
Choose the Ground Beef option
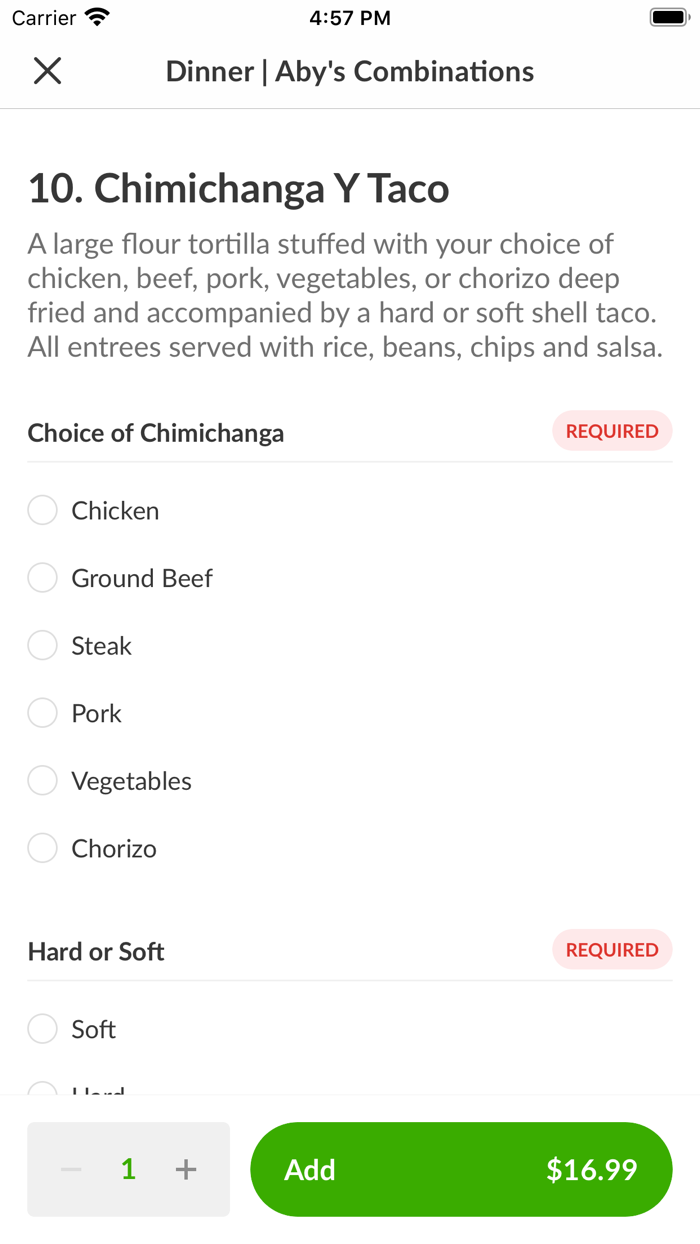click(43, 578)
